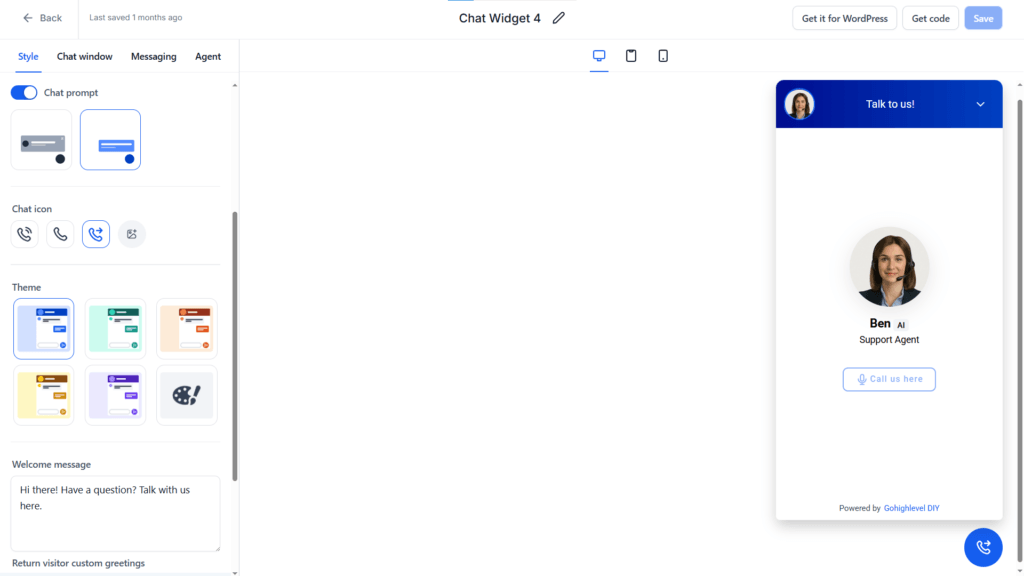This screenshot has width=1024, height=576.
Task: Click the AI badge beside Ben
Action: [x=901, y=325]
